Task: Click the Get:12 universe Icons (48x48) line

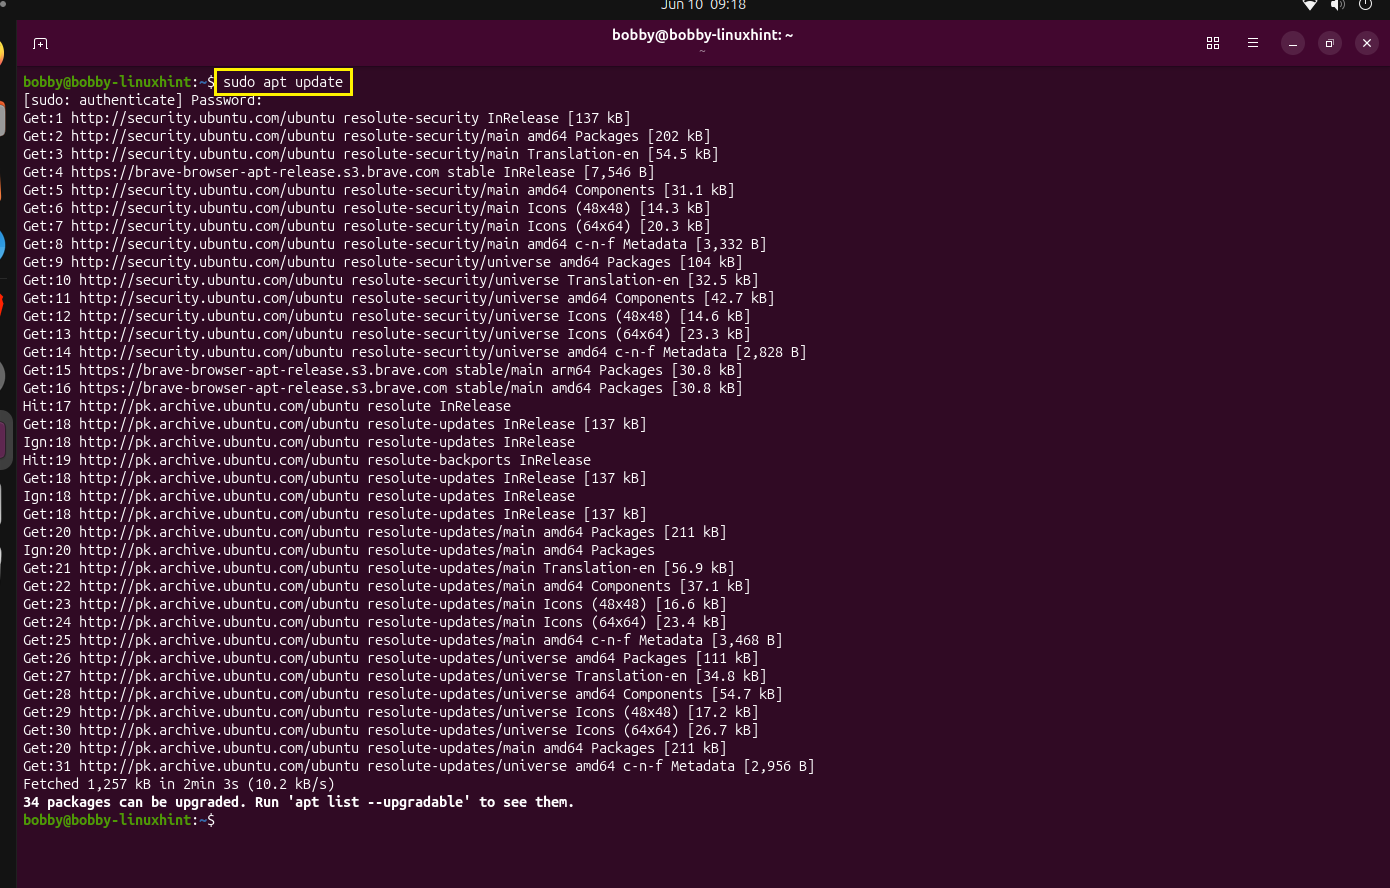Action: [387, 316]
